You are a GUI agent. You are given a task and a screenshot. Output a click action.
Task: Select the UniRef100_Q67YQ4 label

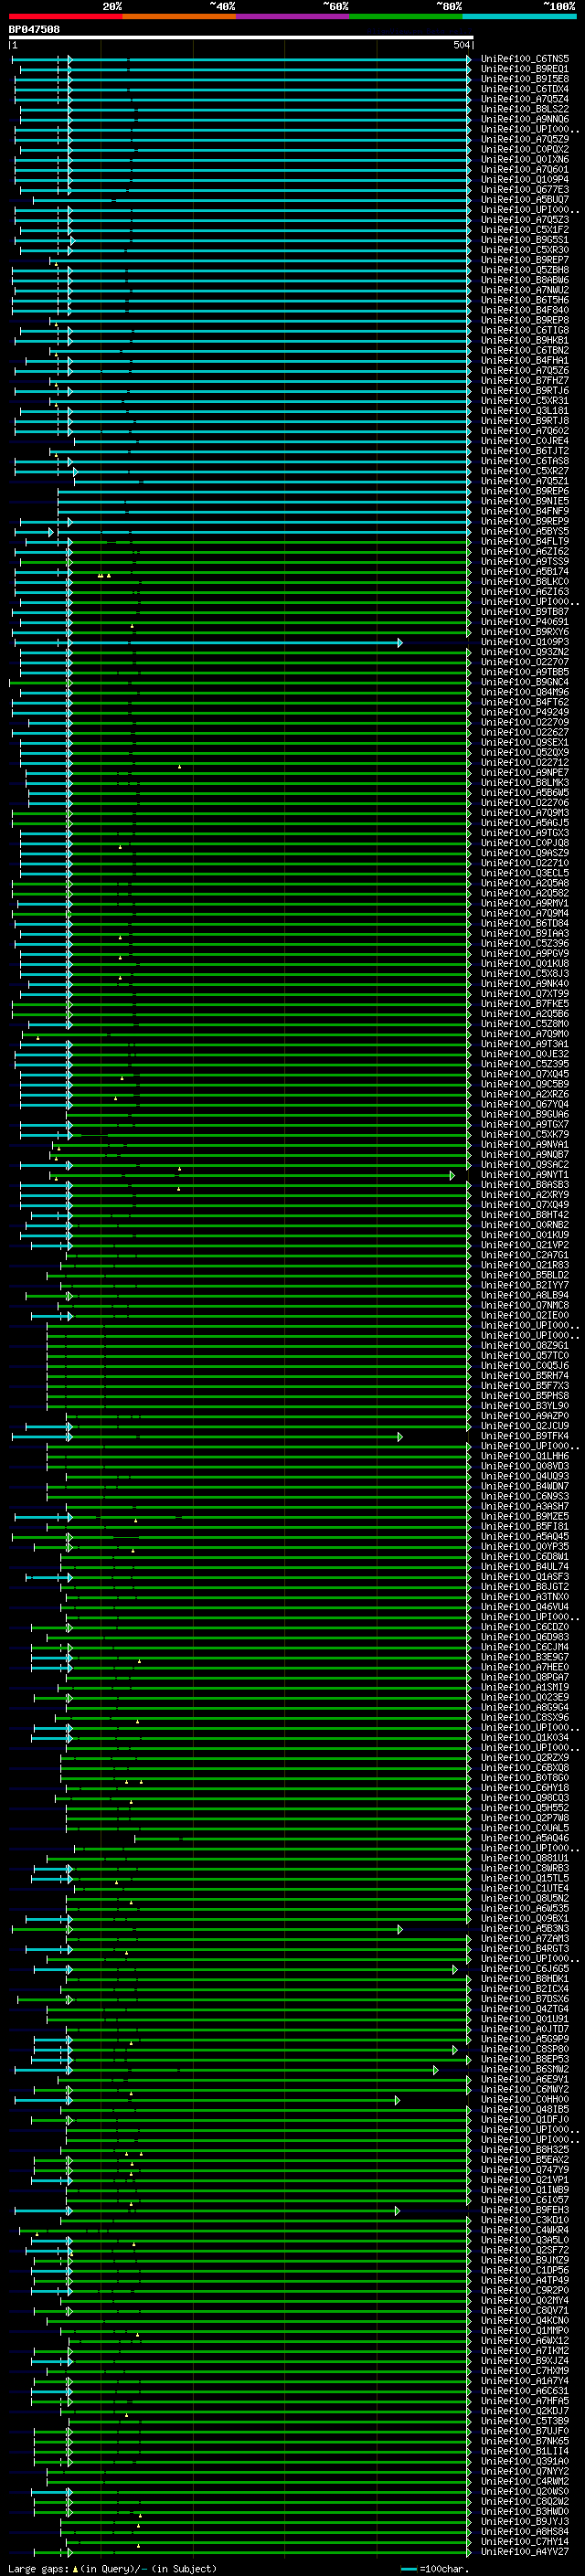click(x=525, y=1104)
